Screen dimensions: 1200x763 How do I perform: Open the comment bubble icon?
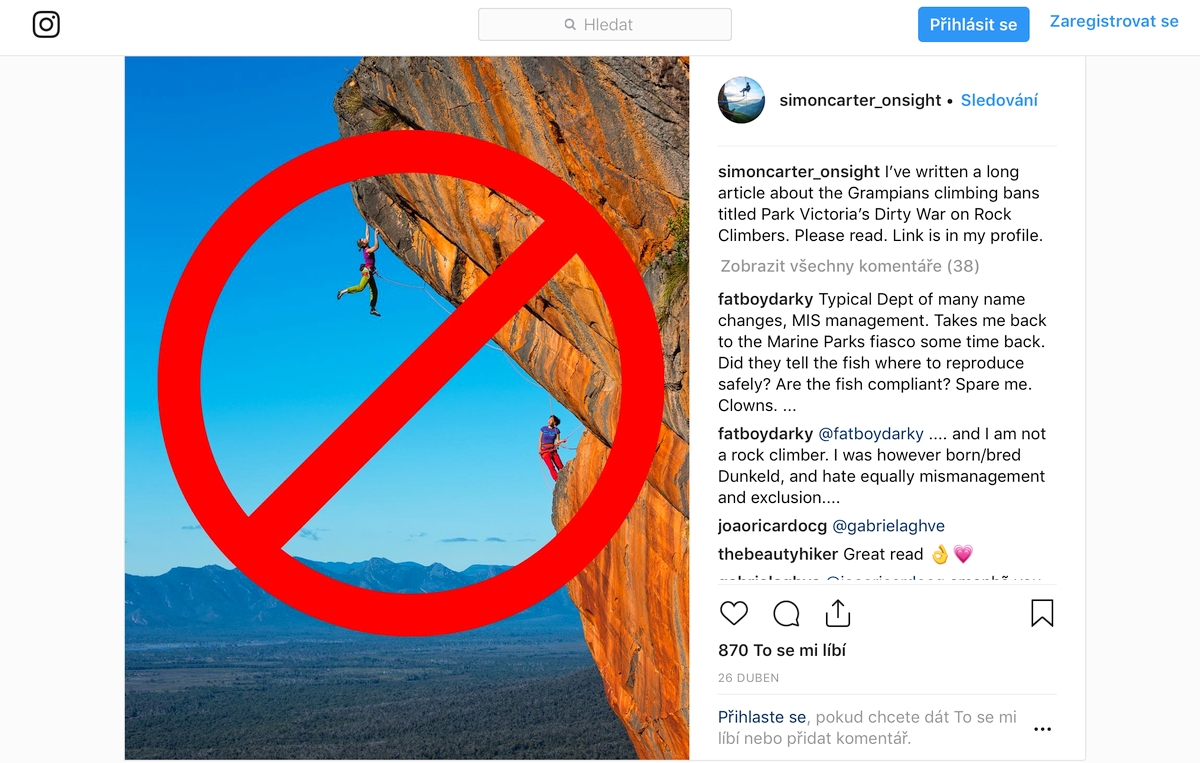(x=787, y=613)
